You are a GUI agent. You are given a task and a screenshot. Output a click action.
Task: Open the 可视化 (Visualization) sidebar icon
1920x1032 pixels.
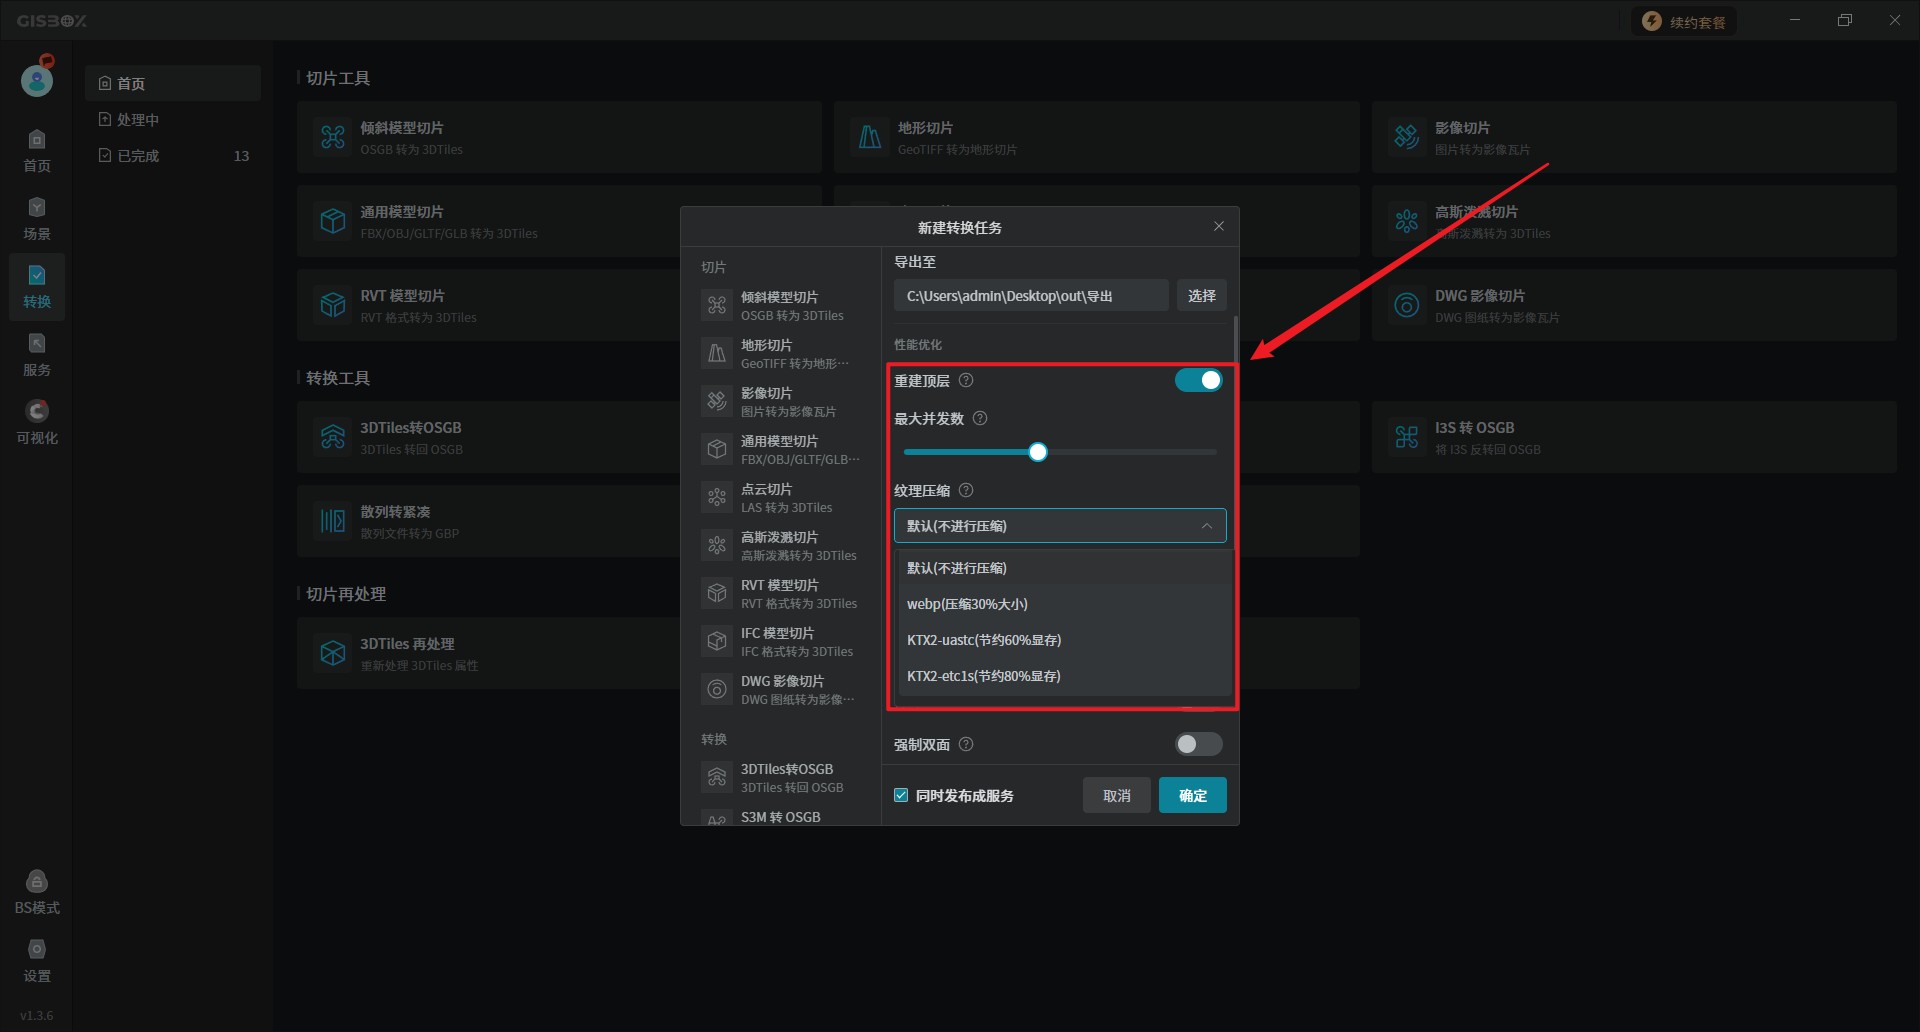point(37,422)
